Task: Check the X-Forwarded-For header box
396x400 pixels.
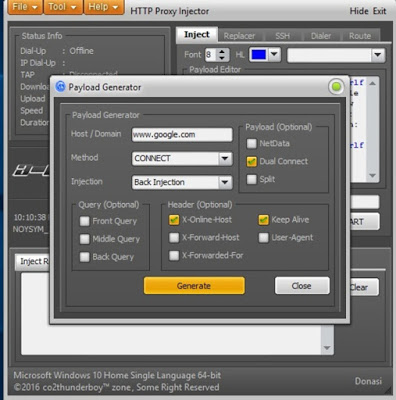Action: pos(174,256)
